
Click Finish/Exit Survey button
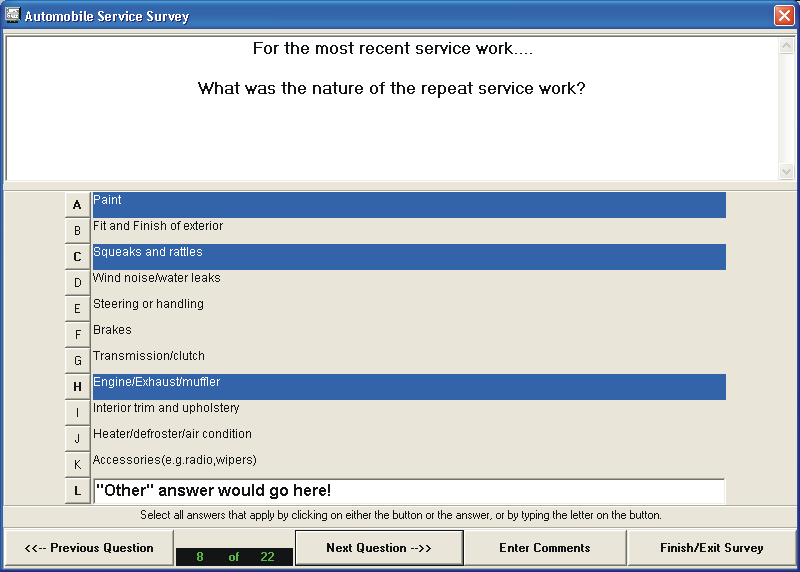(x=712, y=548)
